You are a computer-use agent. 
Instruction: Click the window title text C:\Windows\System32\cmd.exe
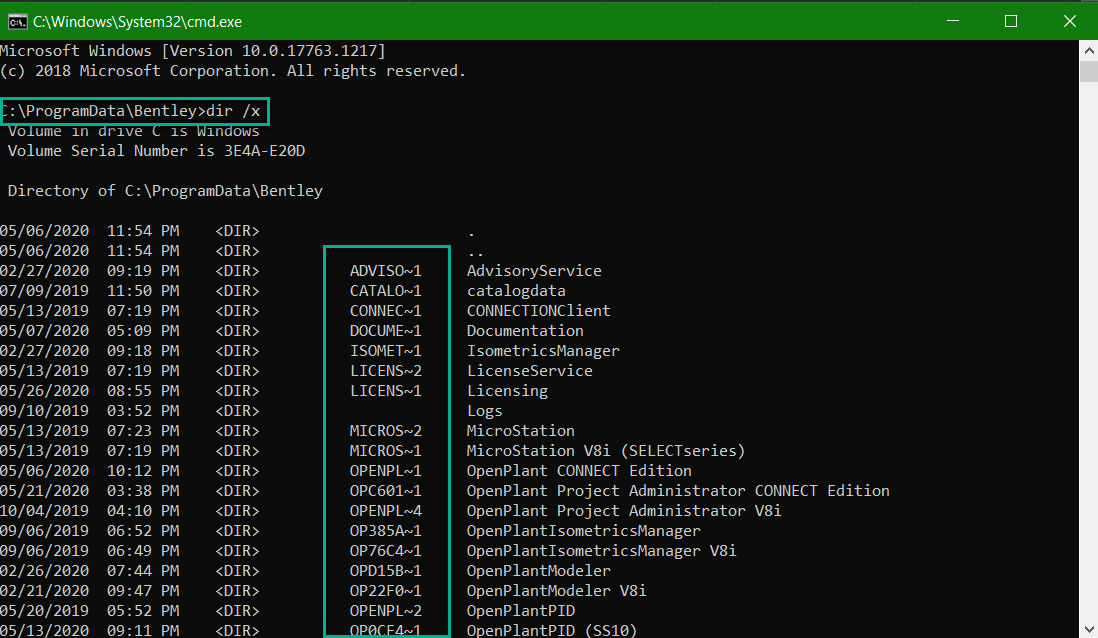coord(137,22)
